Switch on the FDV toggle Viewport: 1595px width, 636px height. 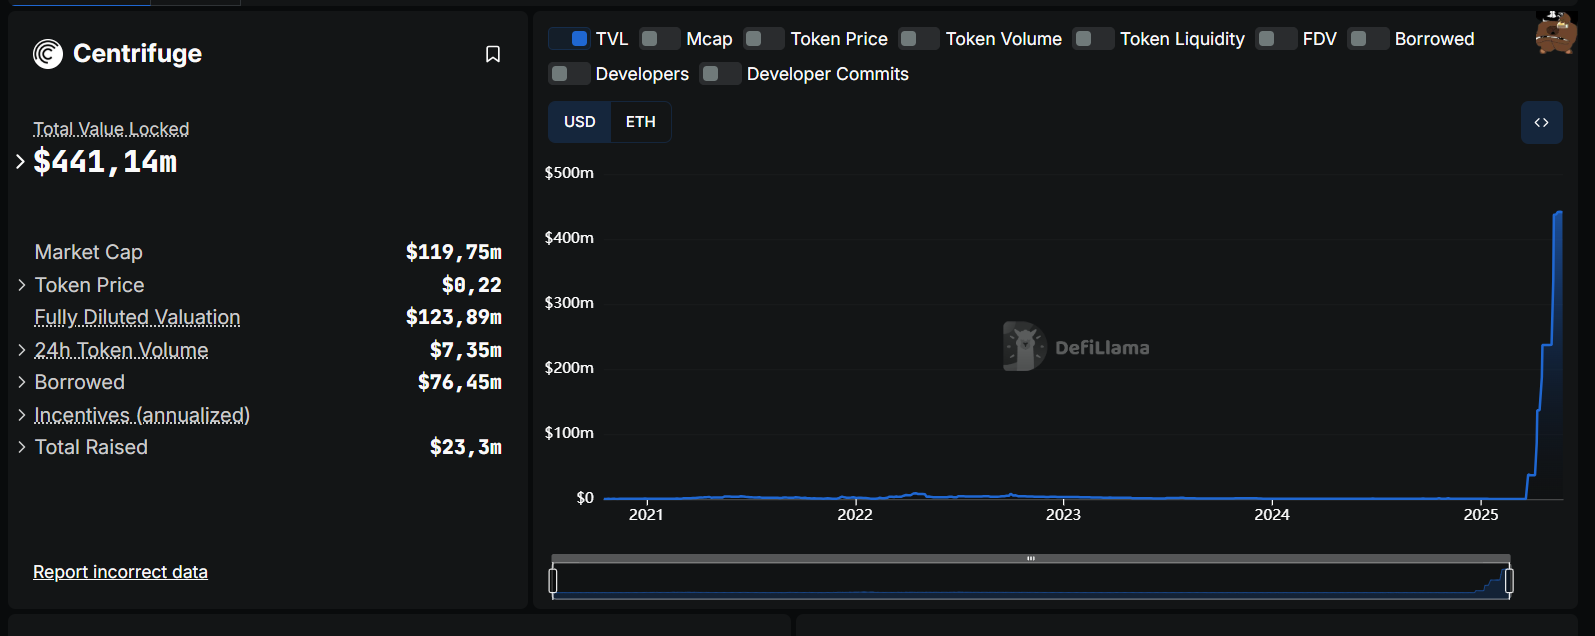tap(1275, 39)
